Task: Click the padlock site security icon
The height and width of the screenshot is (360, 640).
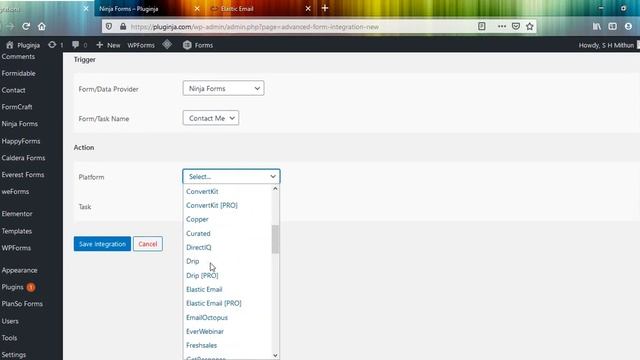Action: pos(123,27)
